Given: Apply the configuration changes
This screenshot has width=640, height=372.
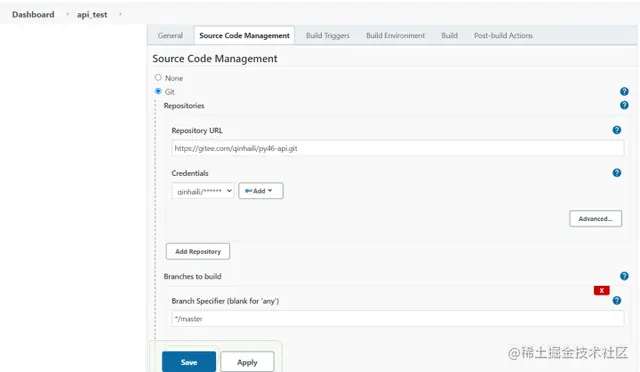Looking at the screenshot, I should 247,362.
